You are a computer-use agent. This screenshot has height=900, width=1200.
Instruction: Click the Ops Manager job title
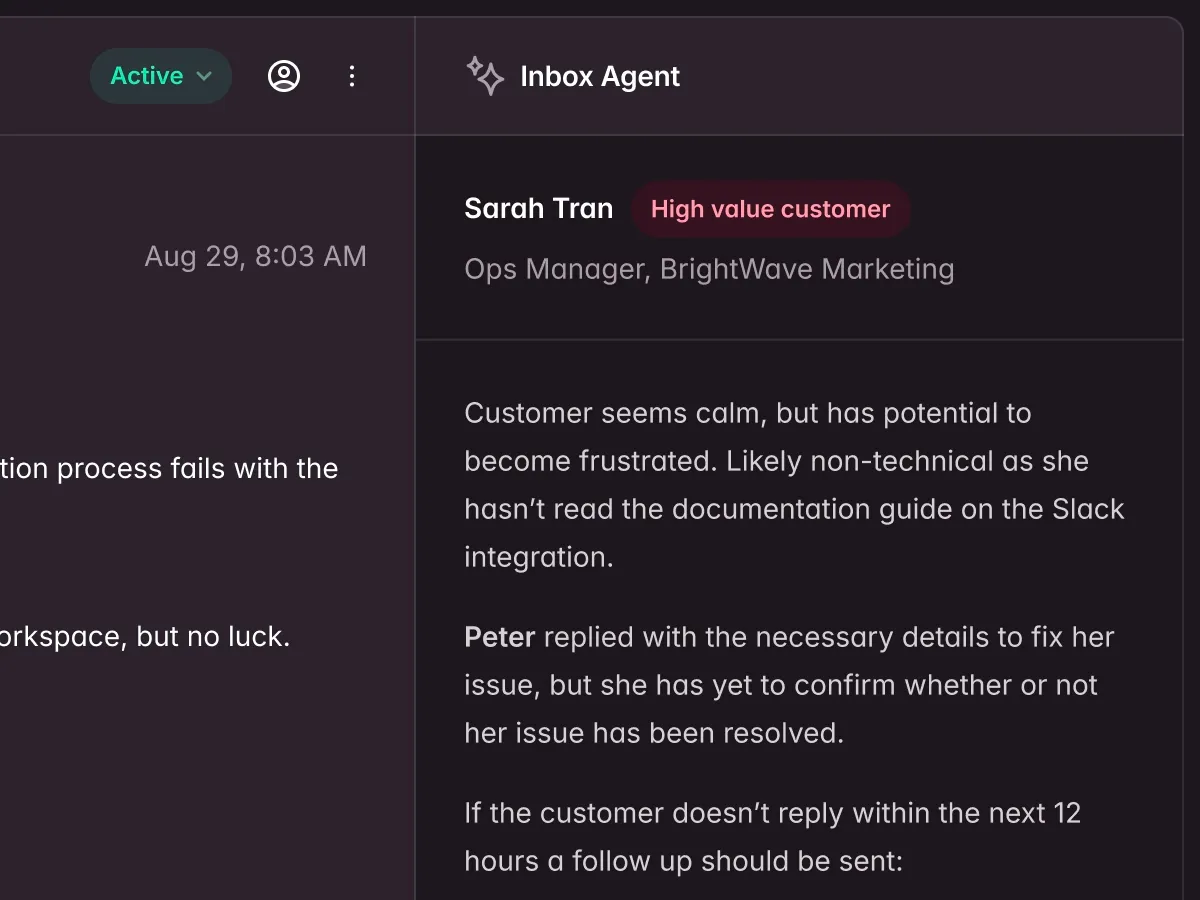tap(554, 269)
